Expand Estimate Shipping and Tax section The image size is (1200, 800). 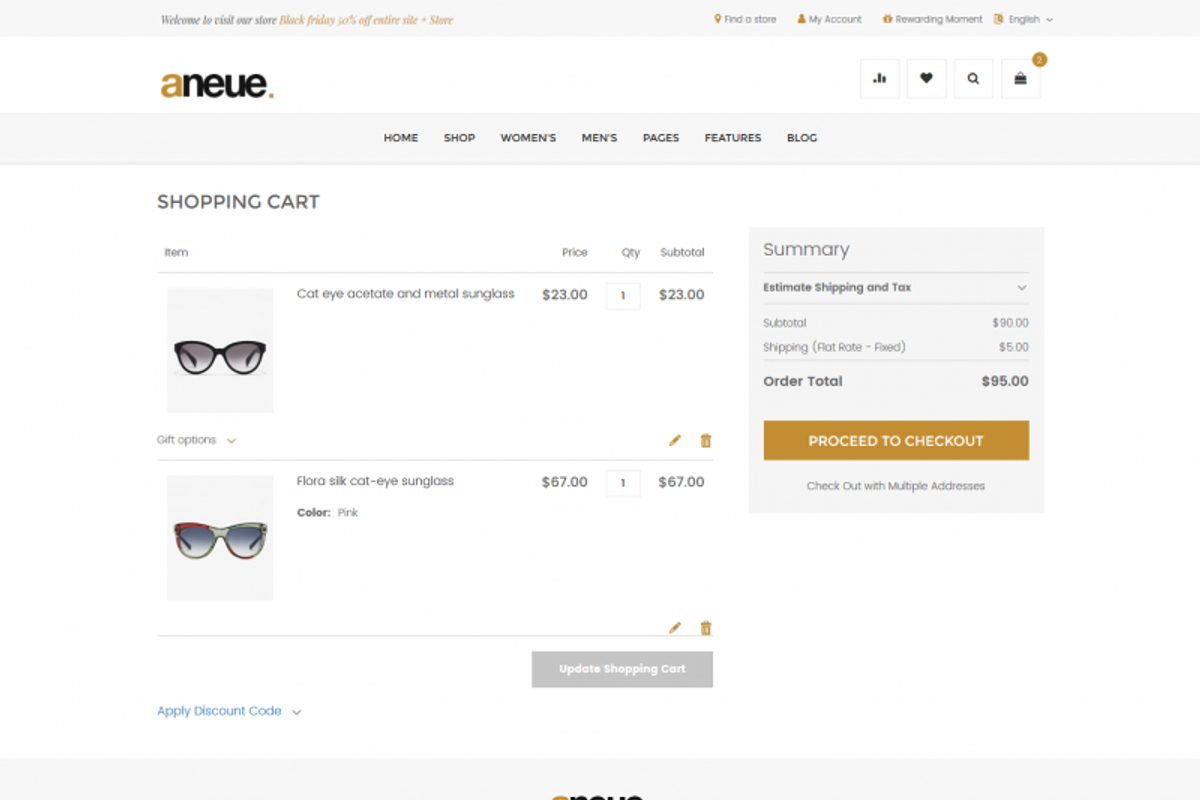(x=895, y=288)
